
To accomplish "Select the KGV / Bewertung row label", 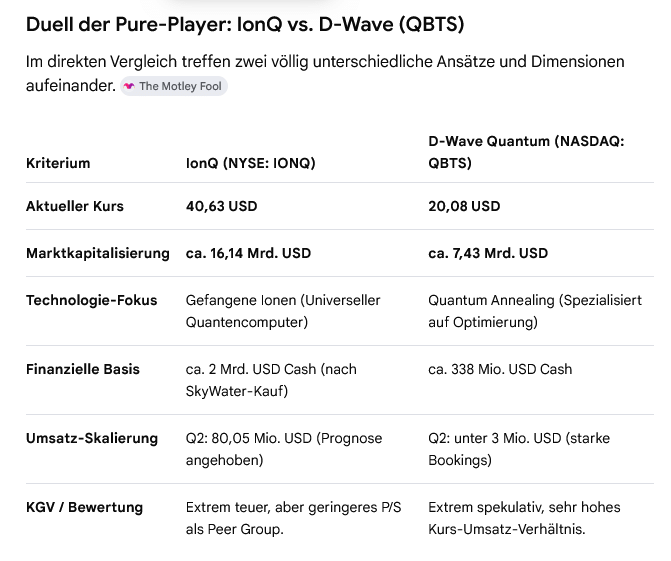I will [84, 508].
